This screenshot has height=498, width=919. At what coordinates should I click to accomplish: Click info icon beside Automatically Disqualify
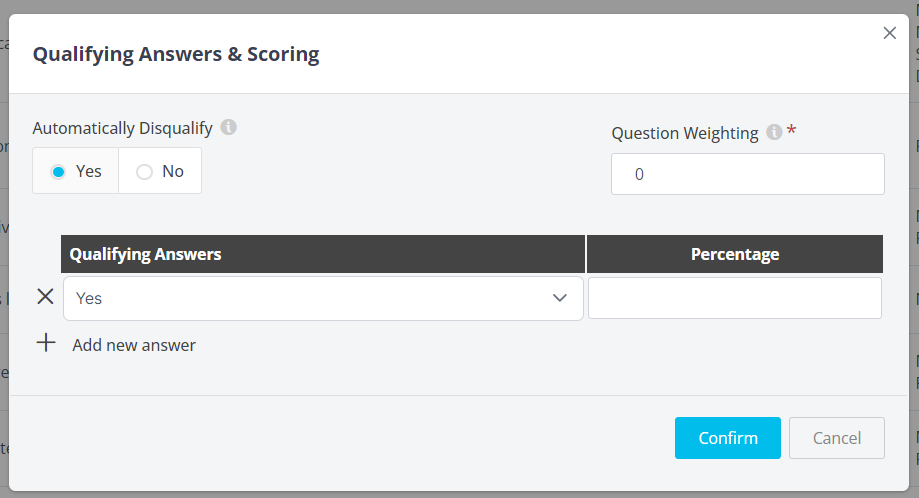click(228, 127)
